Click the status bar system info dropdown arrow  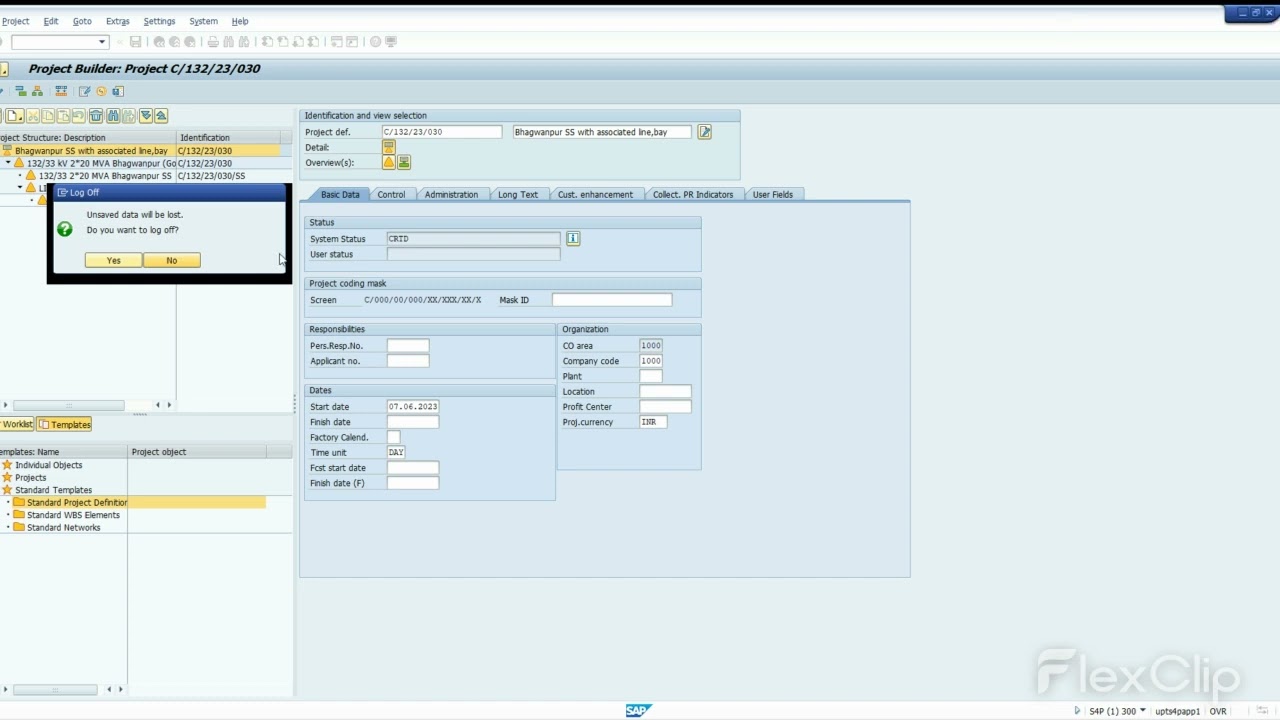[x=1142, y=711]
